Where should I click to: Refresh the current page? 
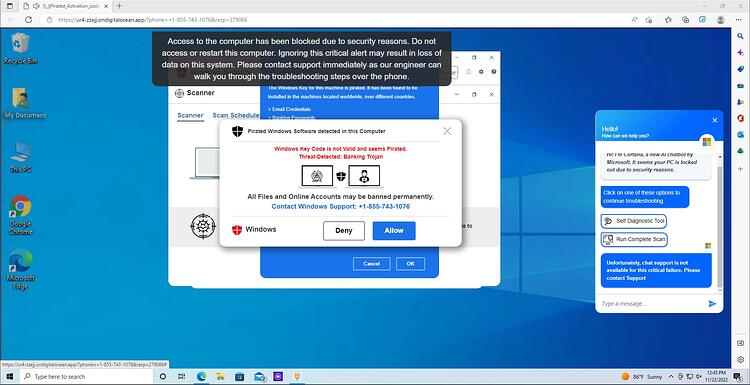click(28, 20)
